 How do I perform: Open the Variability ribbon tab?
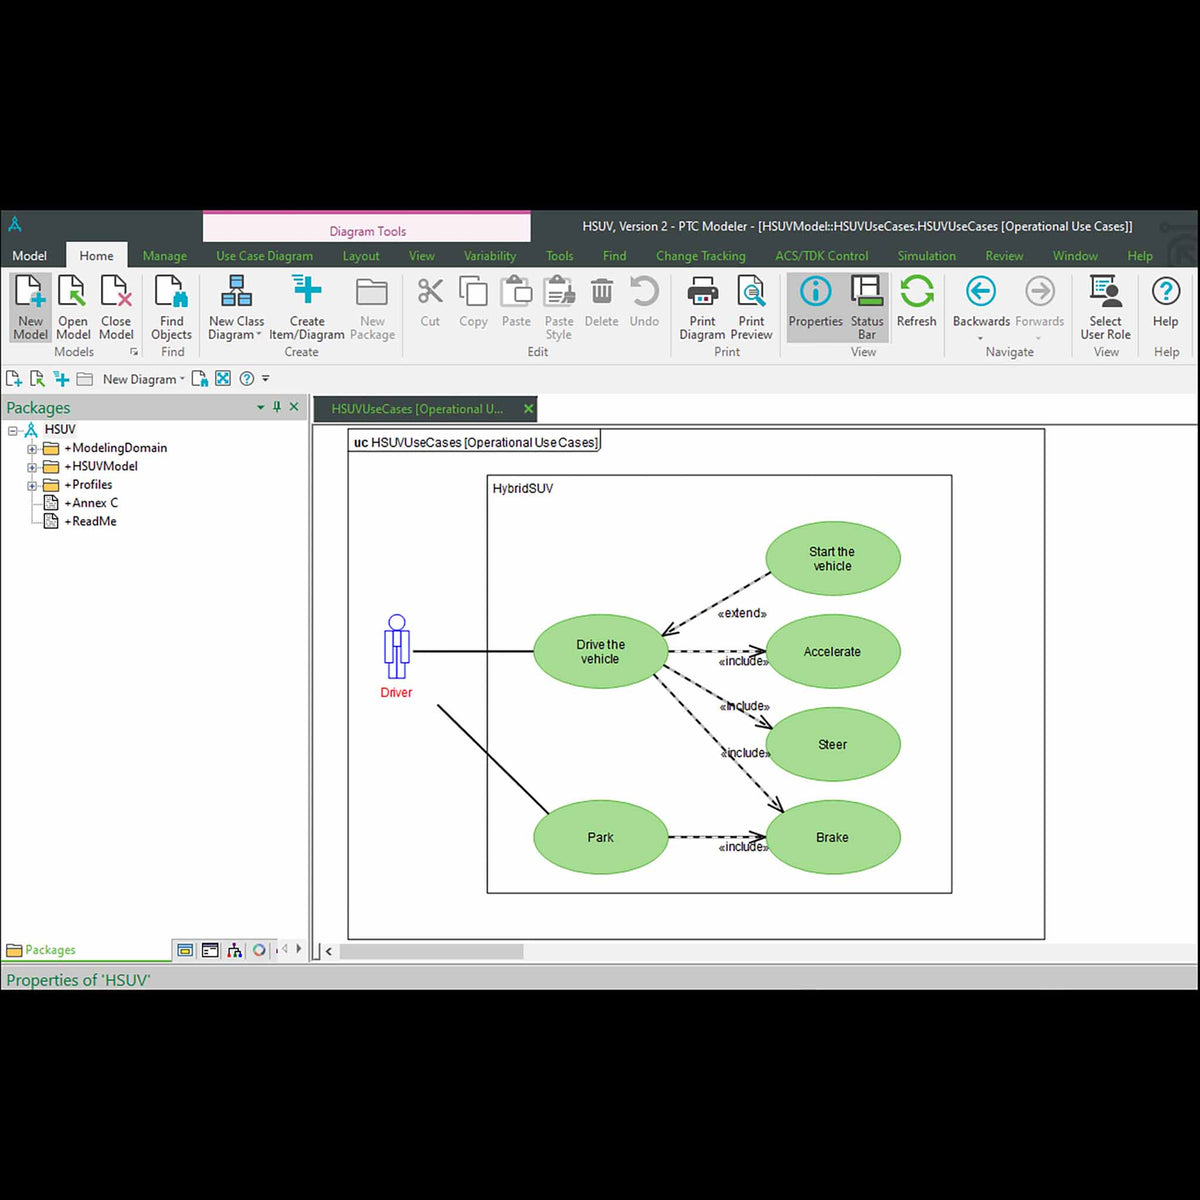tap(490, 256)
